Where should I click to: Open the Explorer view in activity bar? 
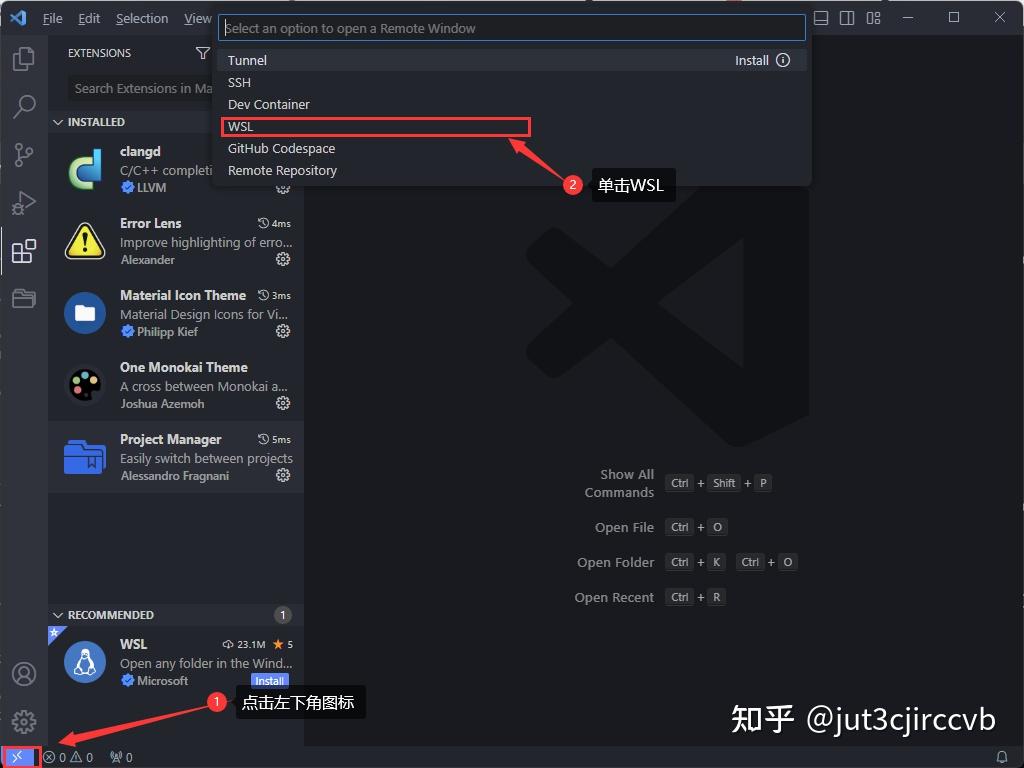pos(24,58)
